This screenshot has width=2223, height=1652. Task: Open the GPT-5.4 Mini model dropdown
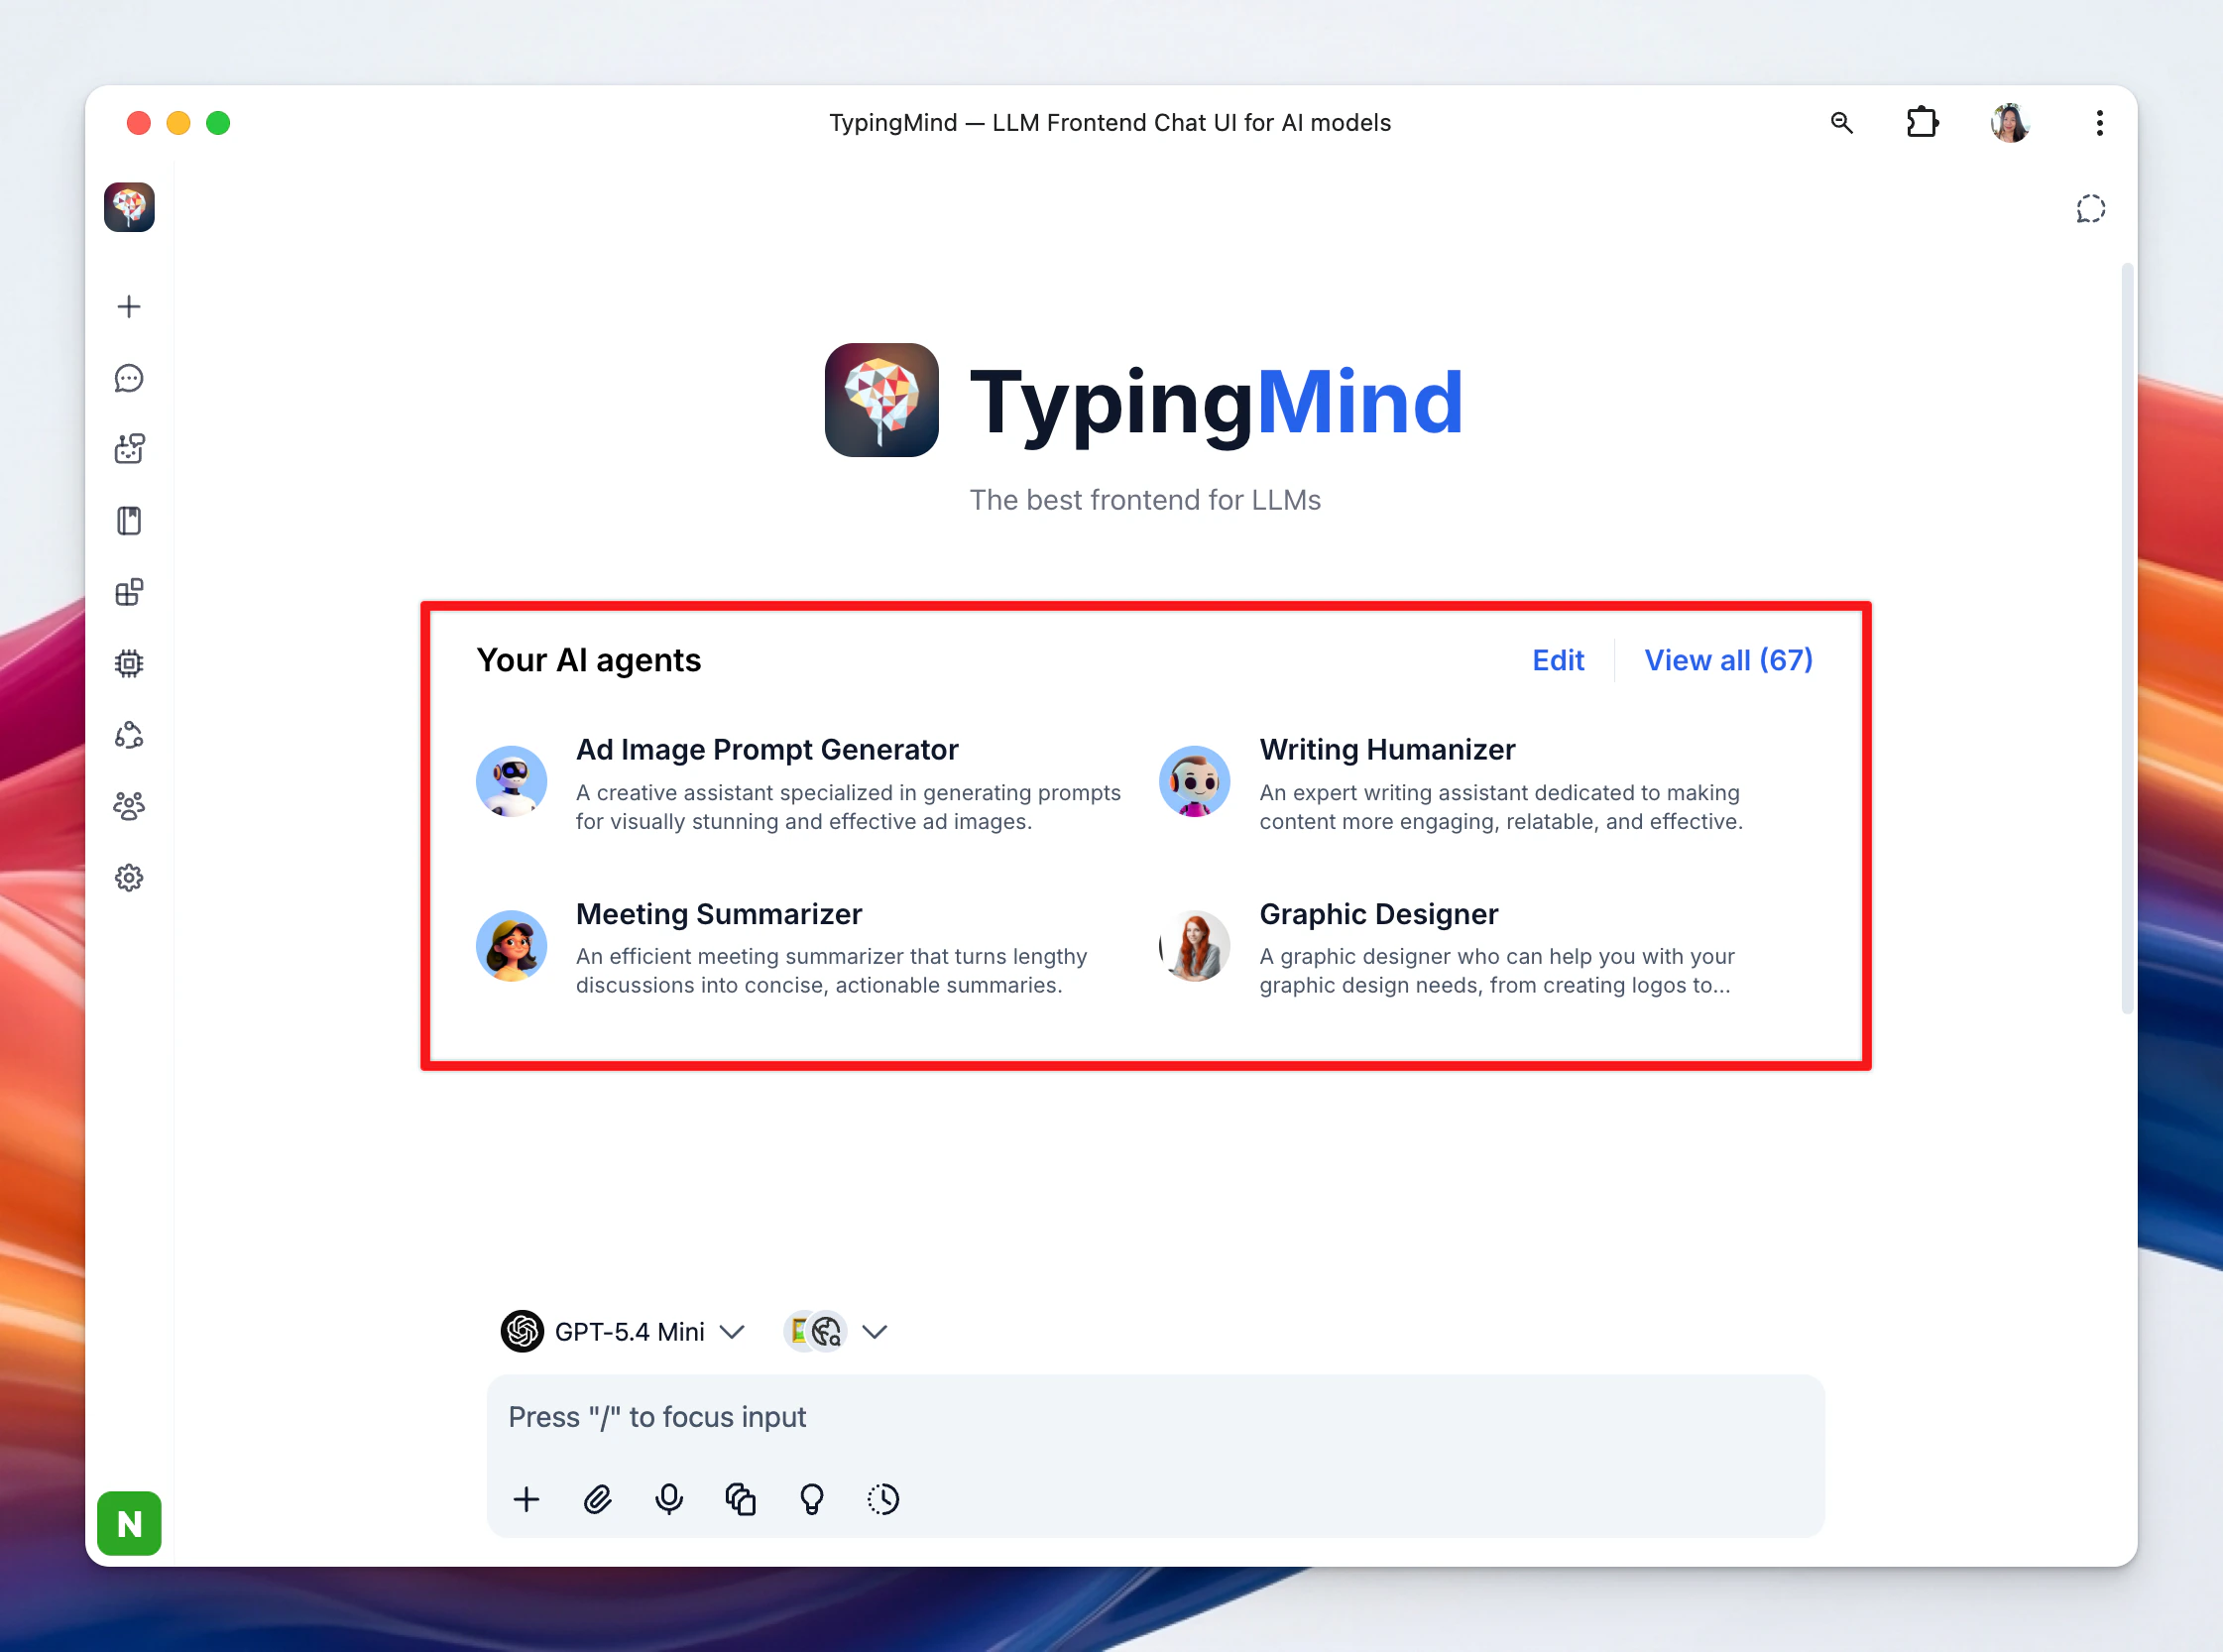[623, 1331]
